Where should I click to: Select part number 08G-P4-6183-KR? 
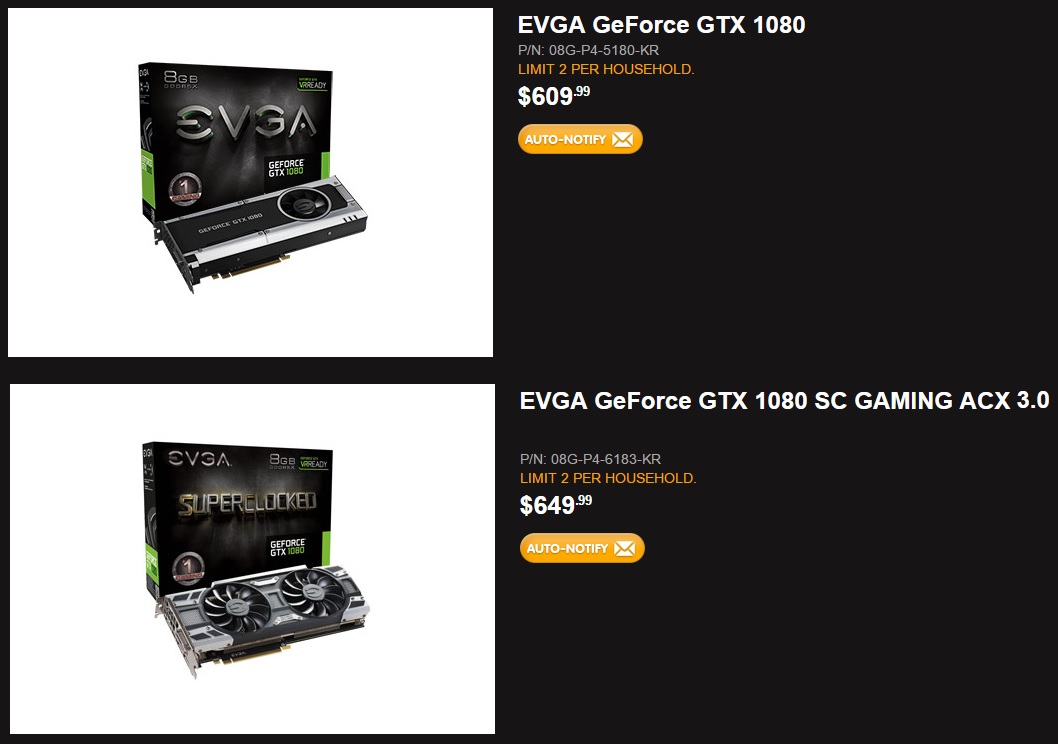(x=590, y=459)
